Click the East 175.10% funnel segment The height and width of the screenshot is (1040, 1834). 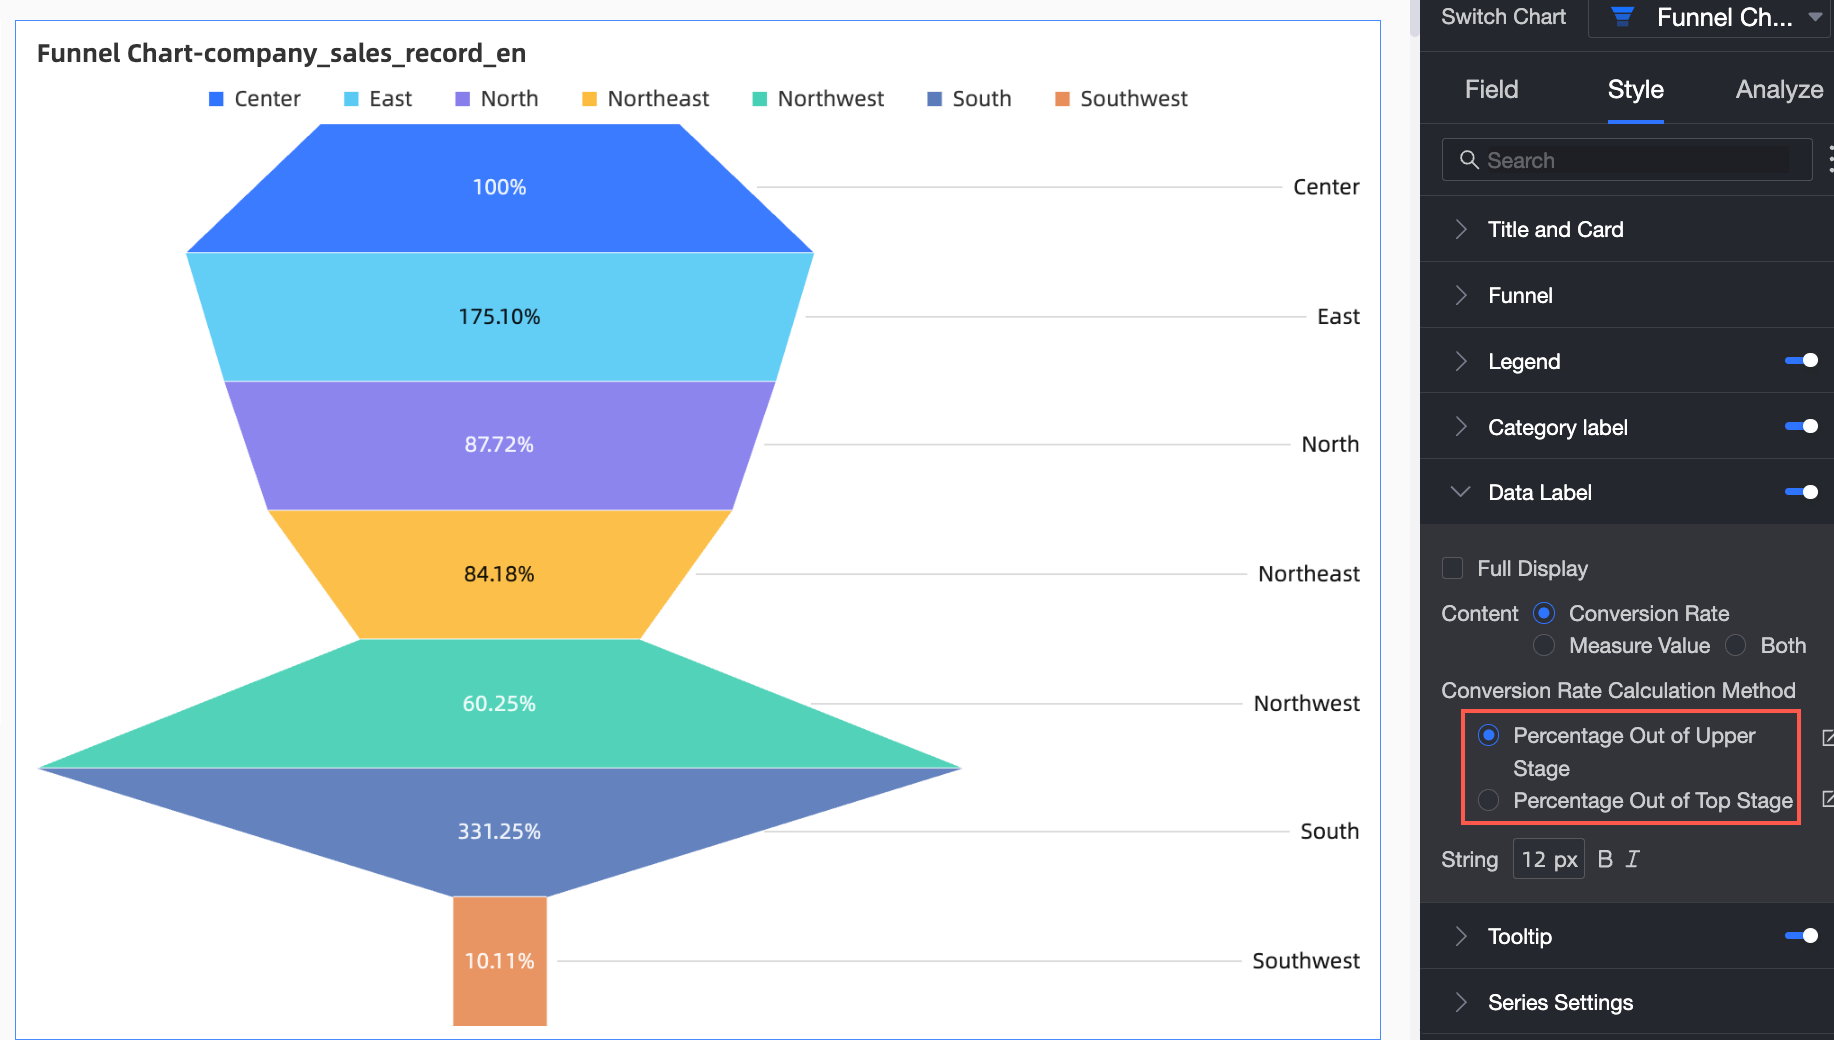[499, 317]
